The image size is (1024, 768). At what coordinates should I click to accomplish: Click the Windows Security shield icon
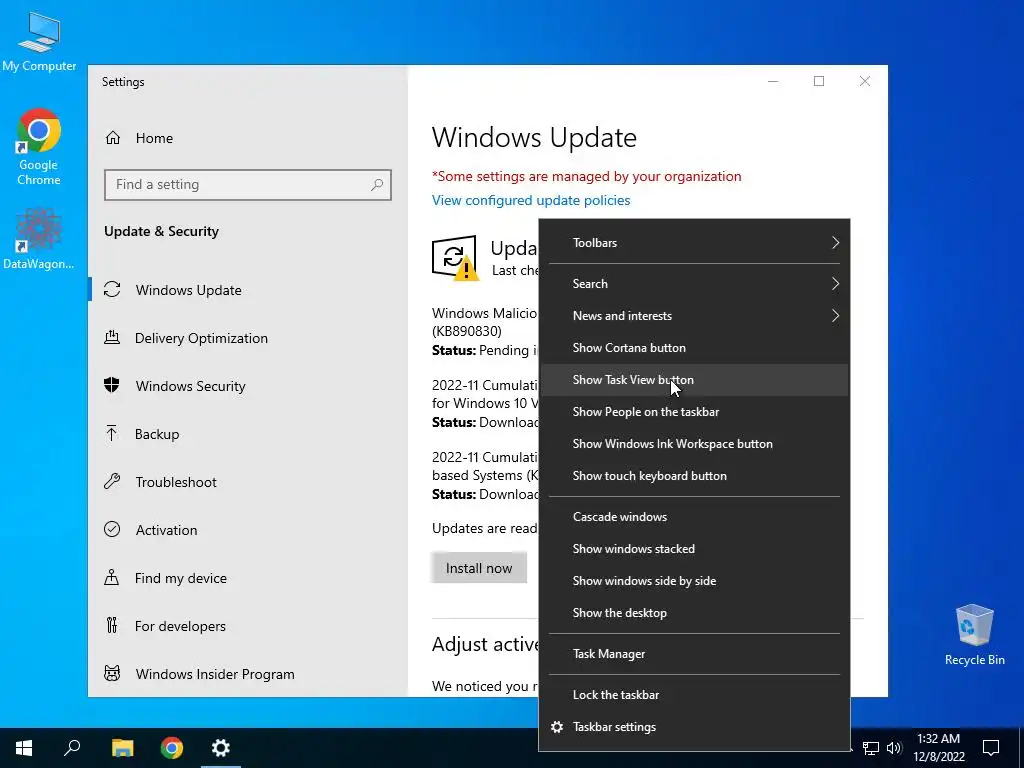112,385
